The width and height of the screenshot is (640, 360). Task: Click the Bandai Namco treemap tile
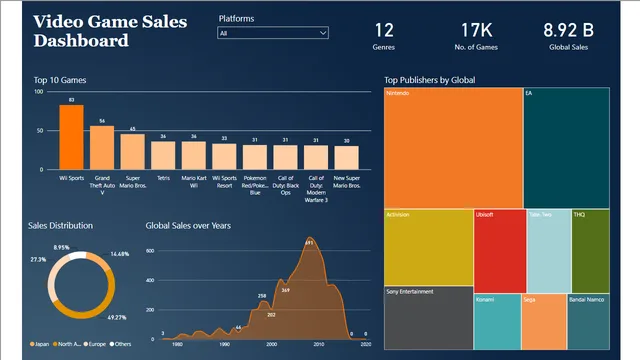click(x=589, y=322)
